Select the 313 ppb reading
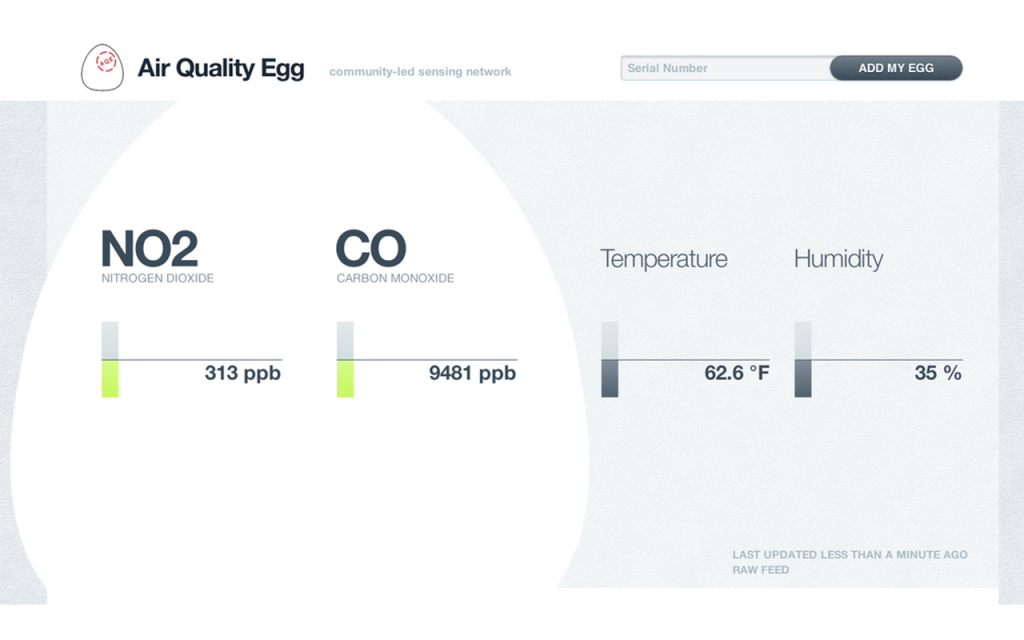Image resolution: width=1024 pixels, height=640 pixels. 242,373
